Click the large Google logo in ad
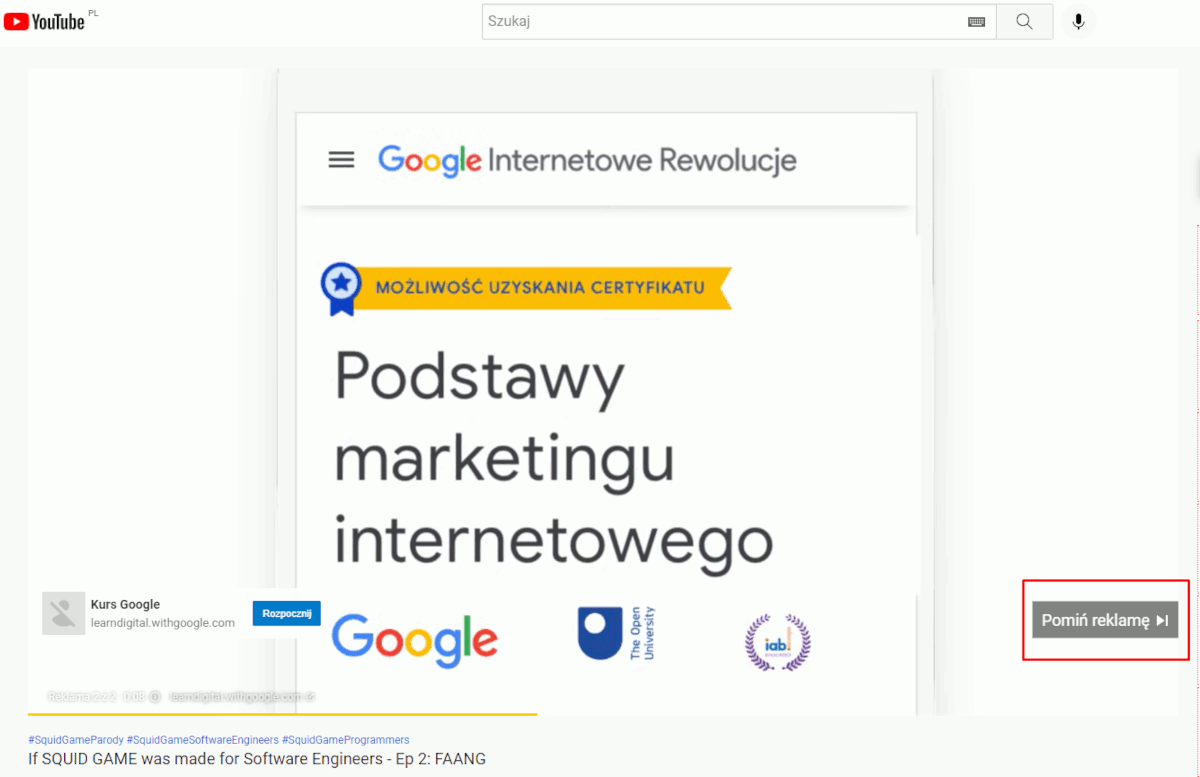The image size is (1200, 777). pyautogui.click(x=414, y=640)
